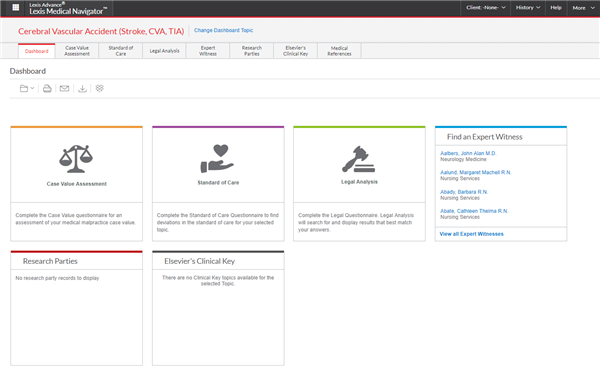Open the folder save icon in toolbar
This screenshot has width=600, height=367.
pyautogui.click(x=24, y=88)
